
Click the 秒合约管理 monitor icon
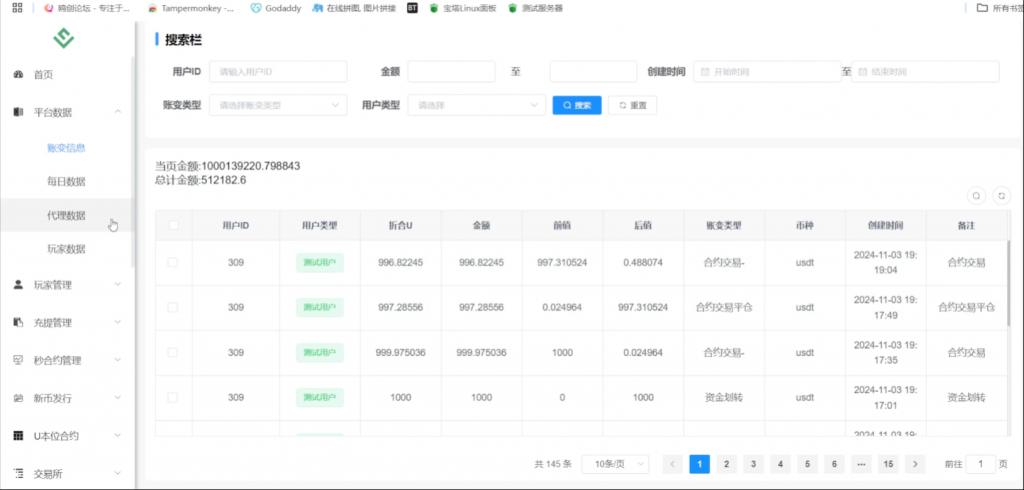click(x=18, y=360)
